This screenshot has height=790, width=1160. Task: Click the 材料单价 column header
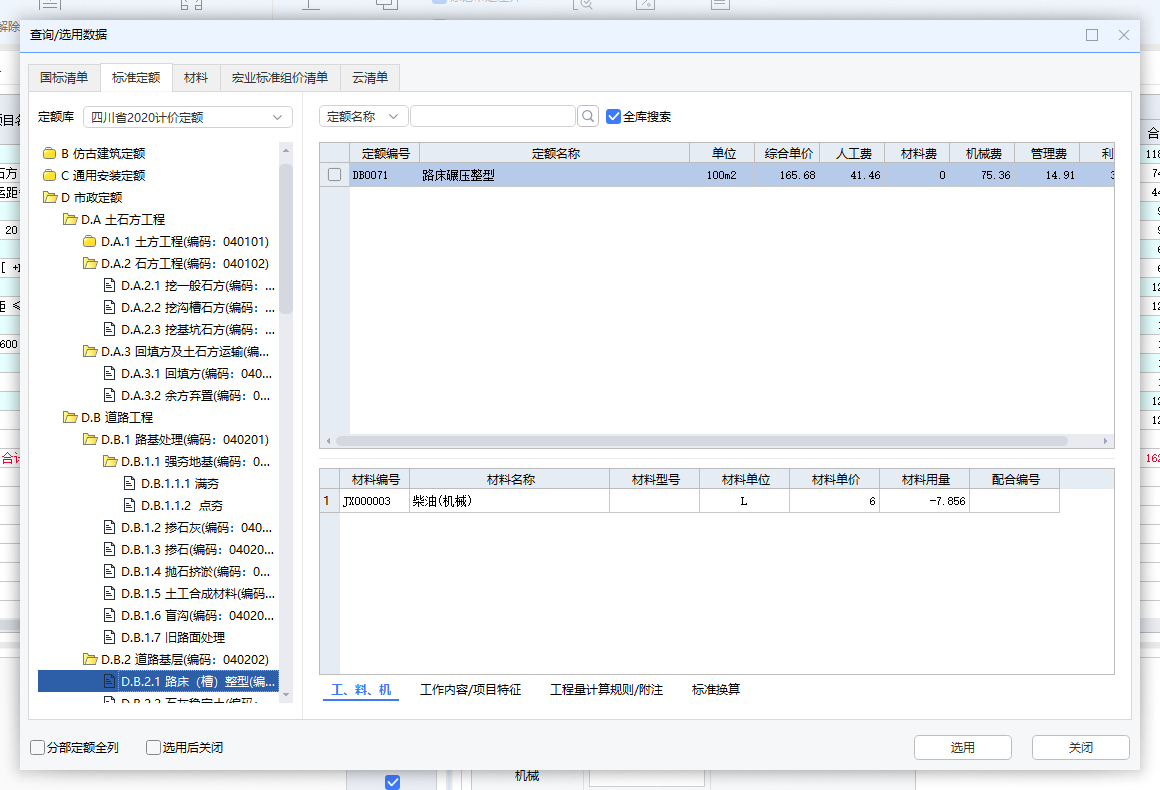(x=834, y=479)
